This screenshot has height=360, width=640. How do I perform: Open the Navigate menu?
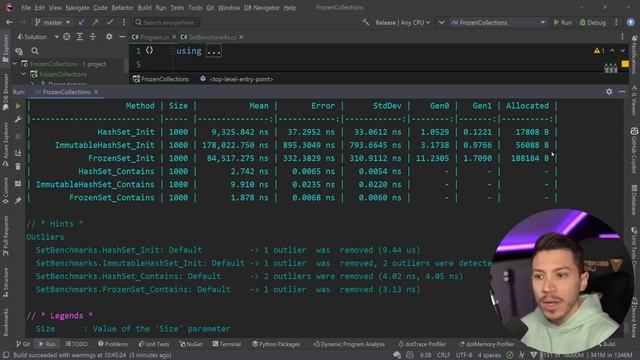coord(77,8)
